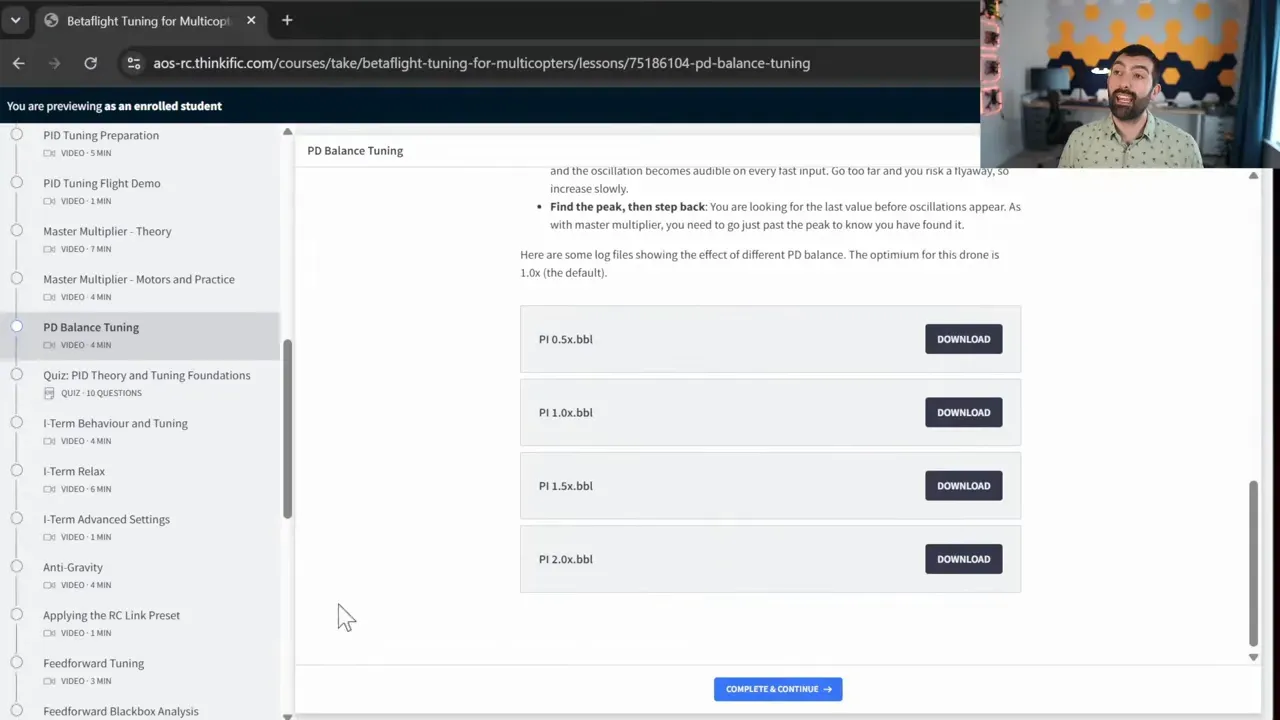
Task: Click the PI 1.0x.bbl file name
Action: tap(565, 412)
